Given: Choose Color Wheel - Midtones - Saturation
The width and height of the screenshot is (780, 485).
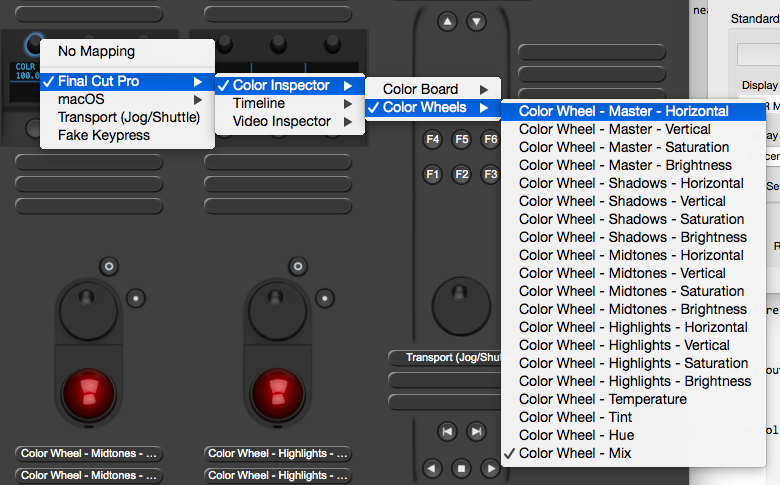Looking at the screenshot, I should (x=633, y=291).
